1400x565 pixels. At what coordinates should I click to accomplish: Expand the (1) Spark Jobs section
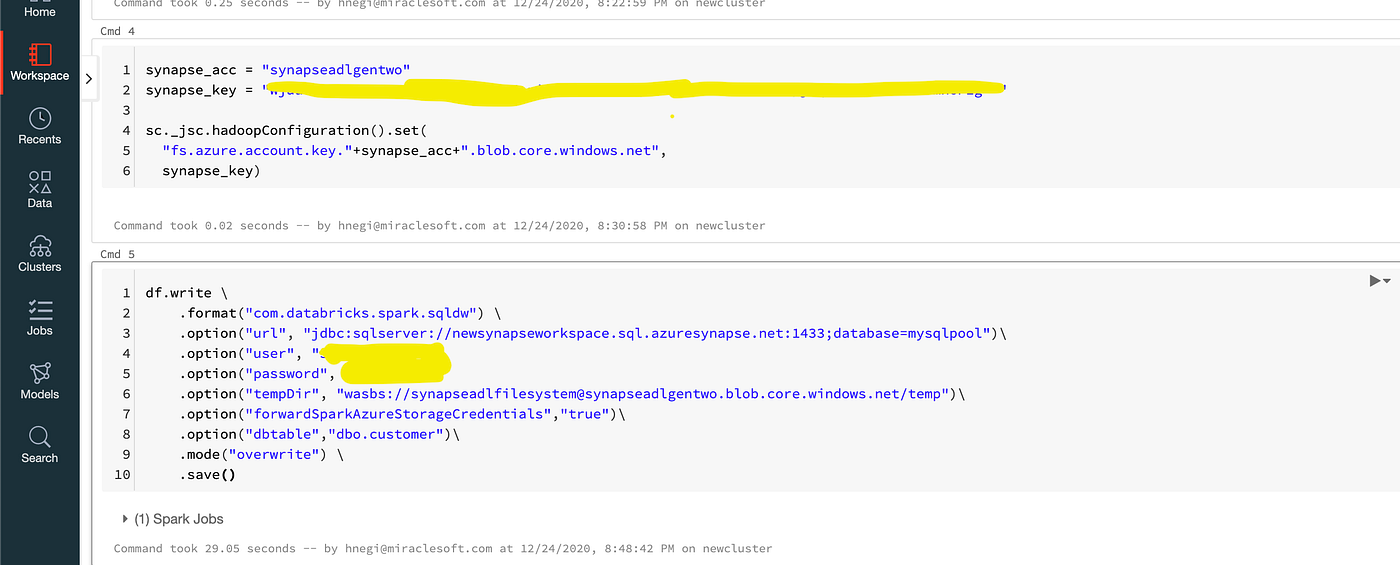(173, 519)
